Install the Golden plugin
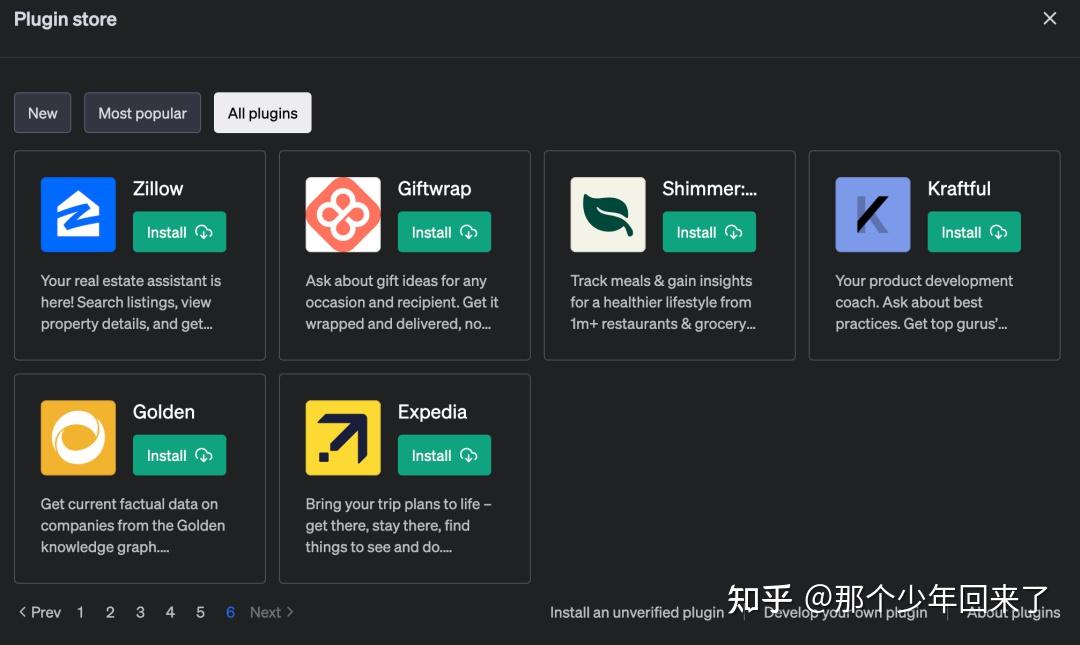This screenshot has width=1080, height=645. tap(179, 455)
